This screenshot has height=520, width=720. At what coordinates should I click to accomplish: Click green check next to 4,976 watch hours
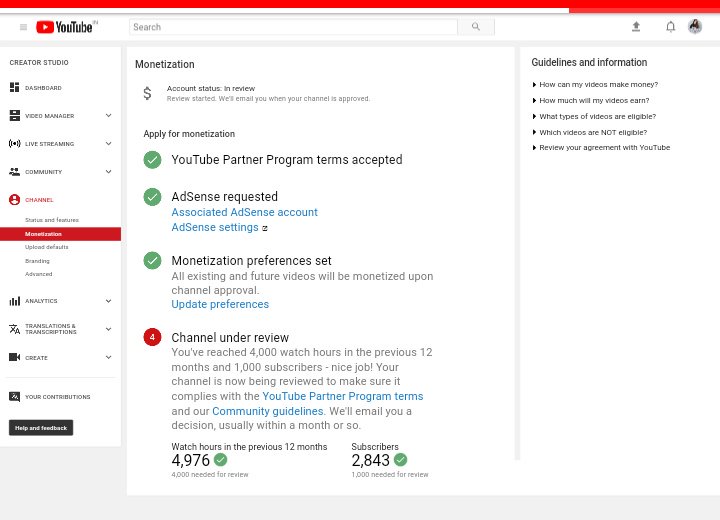220,459
